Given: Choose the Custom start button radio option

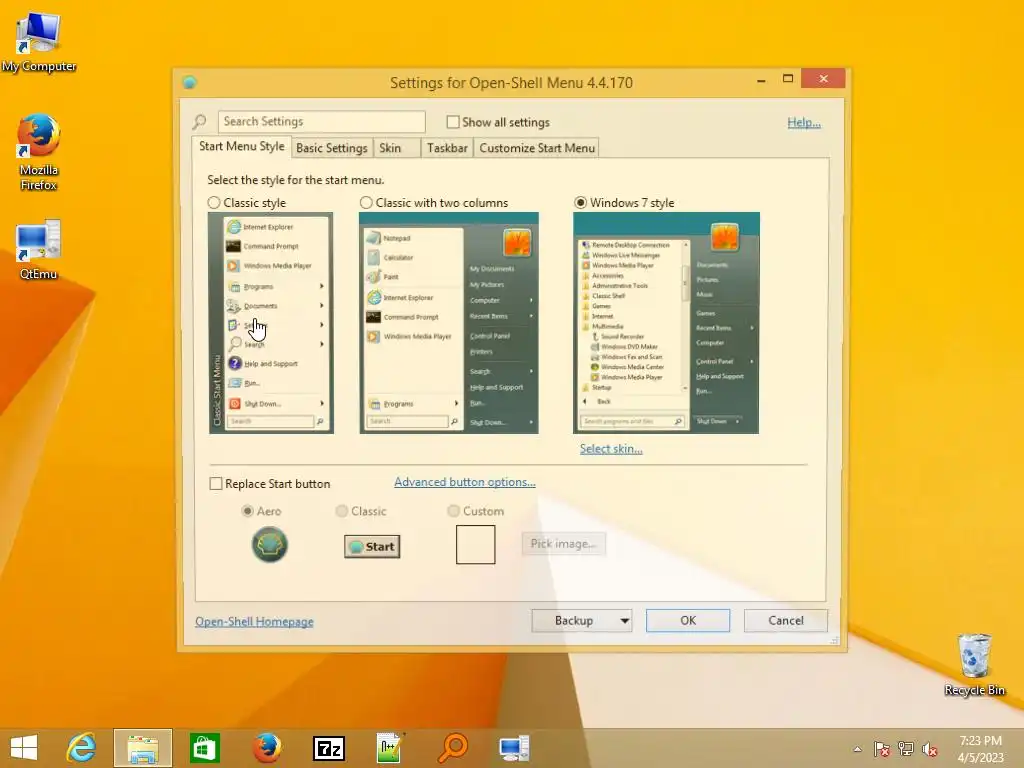Looking at the screenshot, I should pyautogui.click(x=453, y=511).
